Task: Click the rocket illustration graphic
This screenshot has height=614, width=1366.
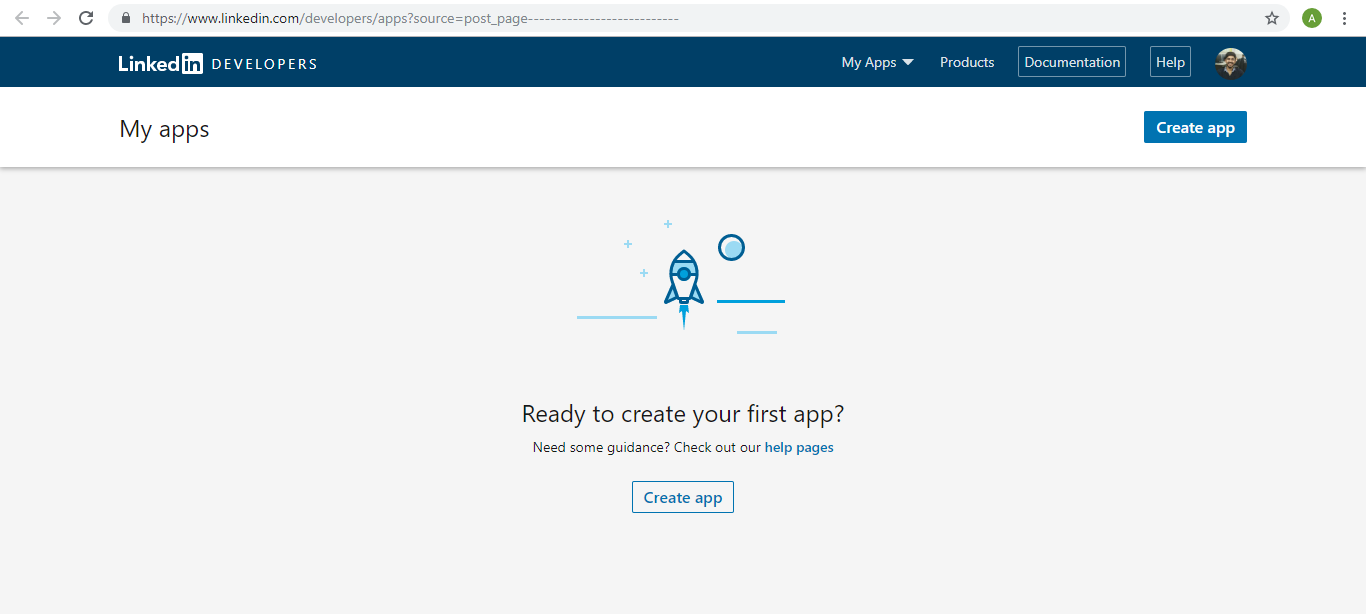Action: click(x=683, y=278)
